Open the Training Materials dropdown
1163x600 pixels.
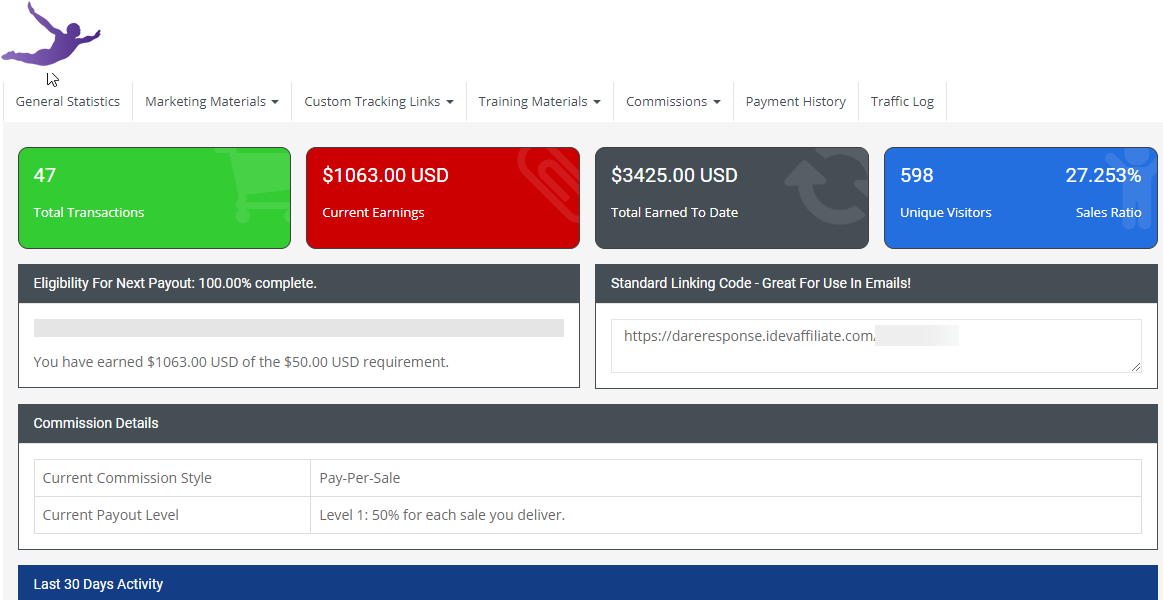pos(539,102)
